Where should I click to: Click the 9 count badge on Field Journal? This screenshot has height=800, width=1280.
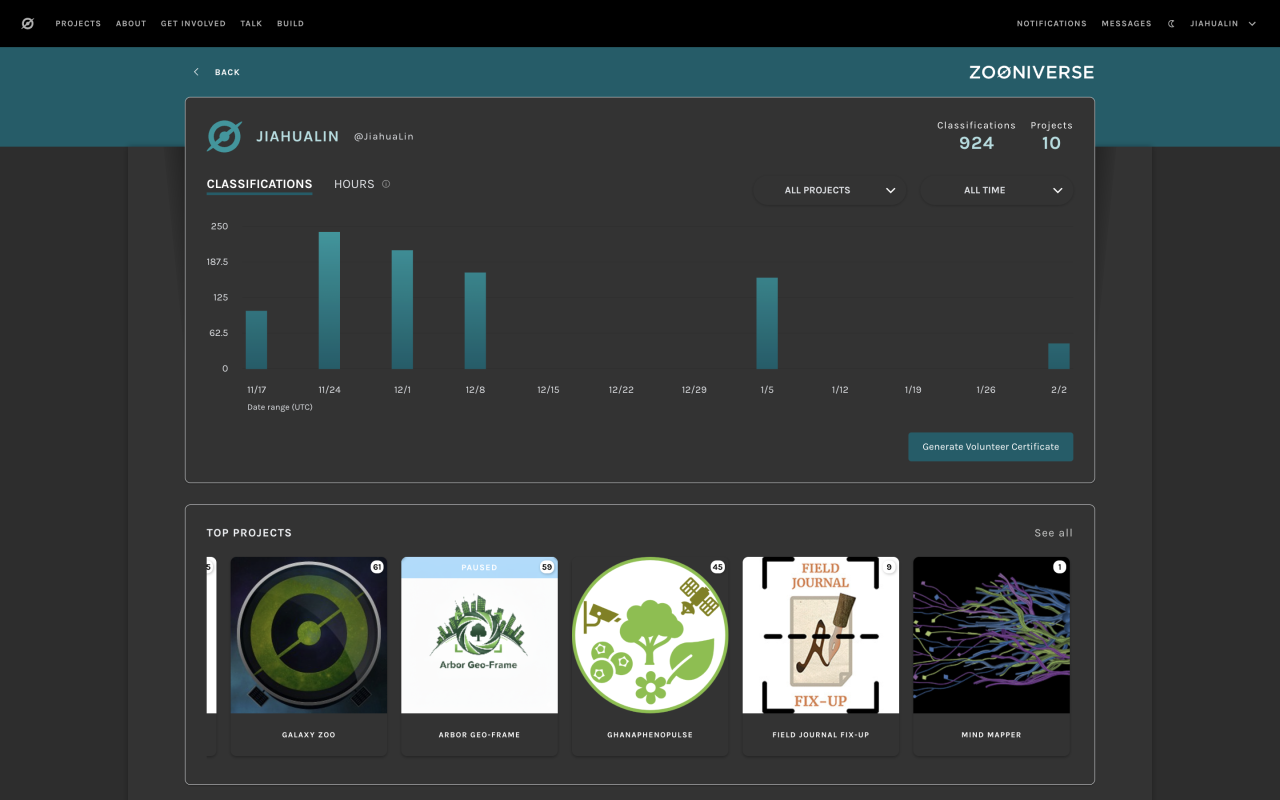pos(889,567)
